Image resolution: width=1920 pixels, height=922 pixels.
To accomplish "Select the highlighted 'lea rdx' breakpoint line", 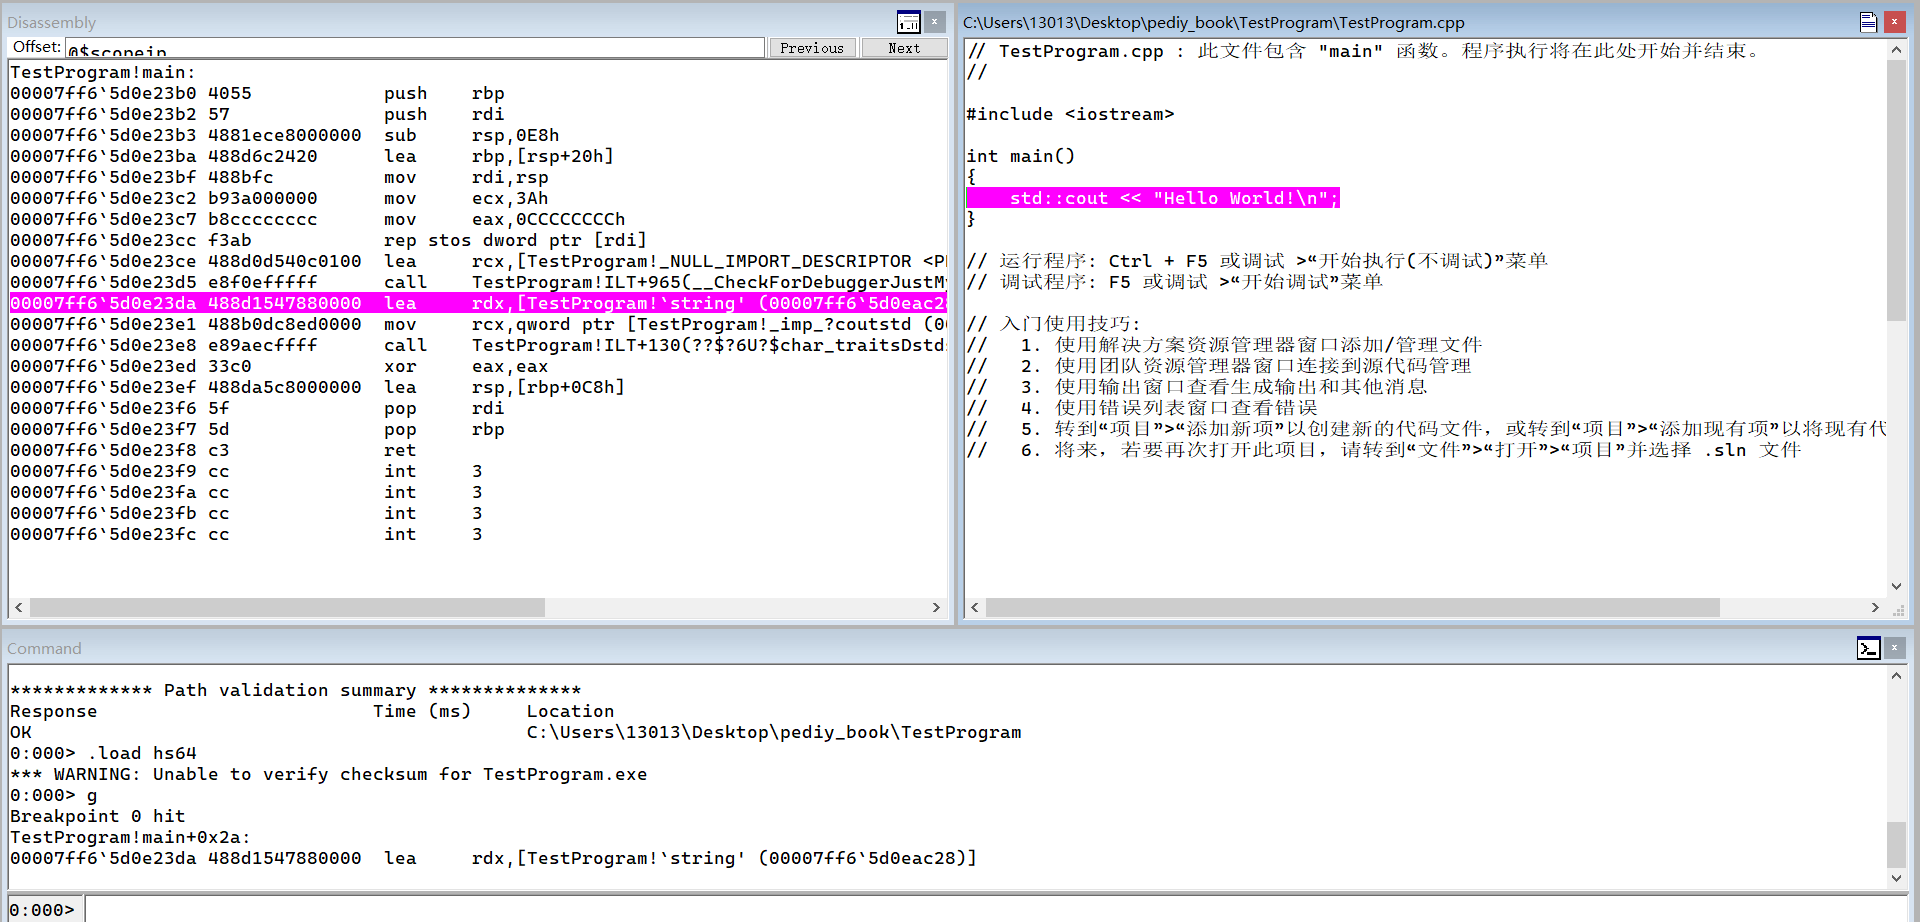I will point(478,303).
